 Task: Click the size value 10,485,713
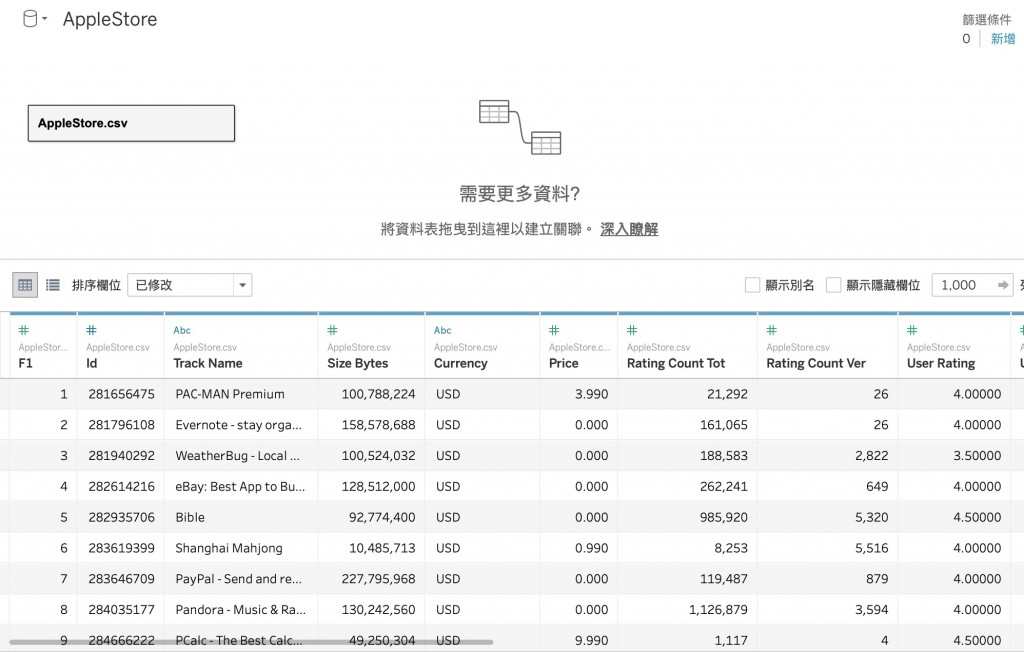[x=382, y=547]
